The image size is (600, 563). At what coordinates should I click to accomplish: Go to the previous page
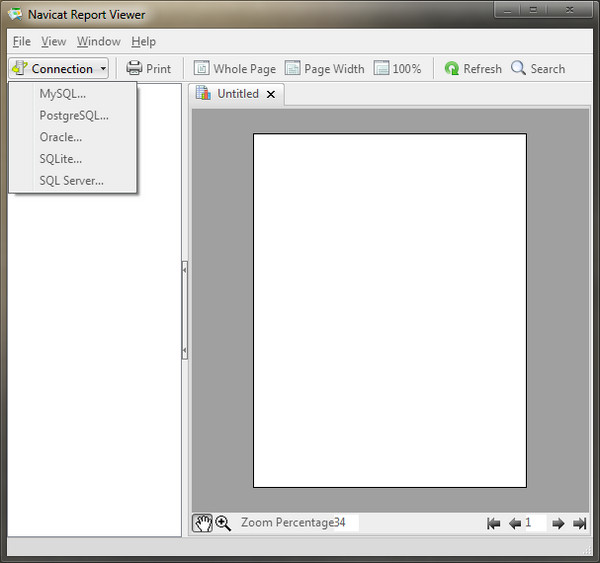515,523
